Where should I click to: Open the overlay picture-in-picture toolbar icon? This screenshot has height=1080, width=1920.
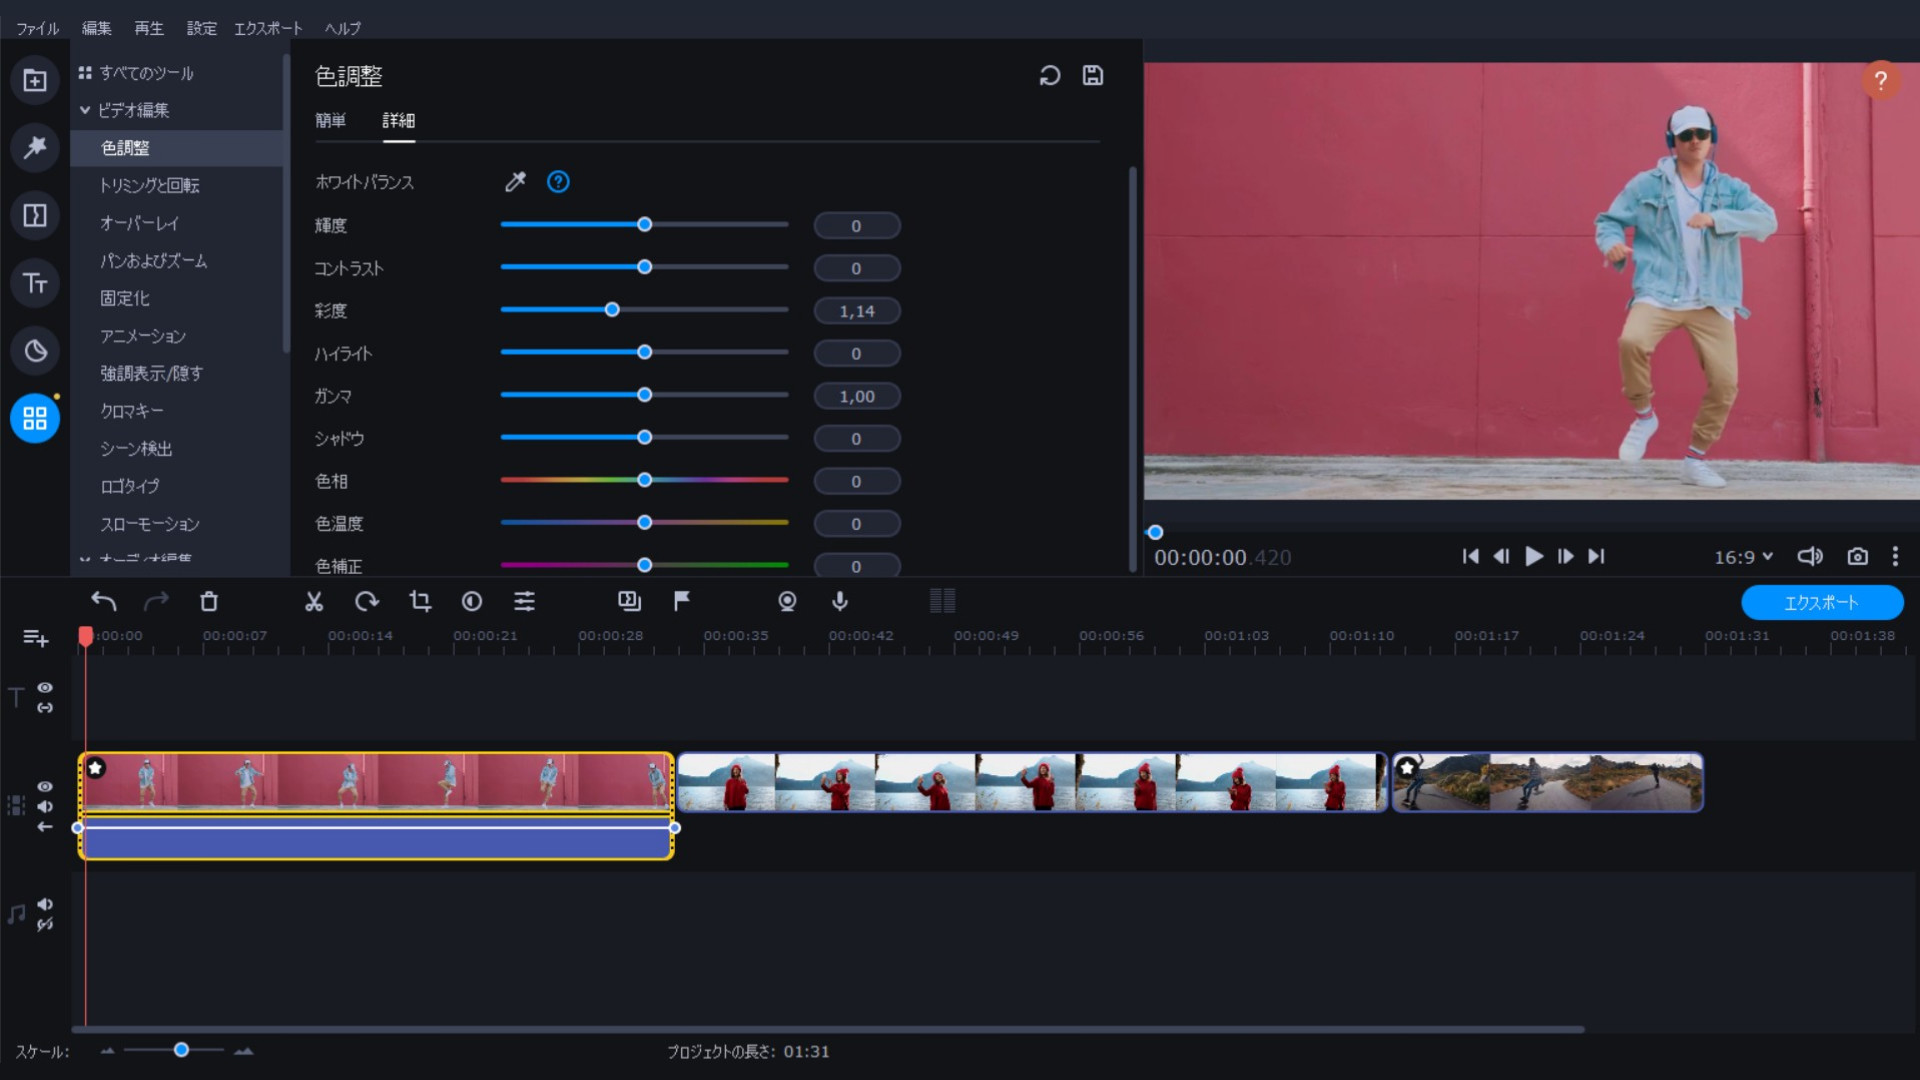tap(629, 601)
